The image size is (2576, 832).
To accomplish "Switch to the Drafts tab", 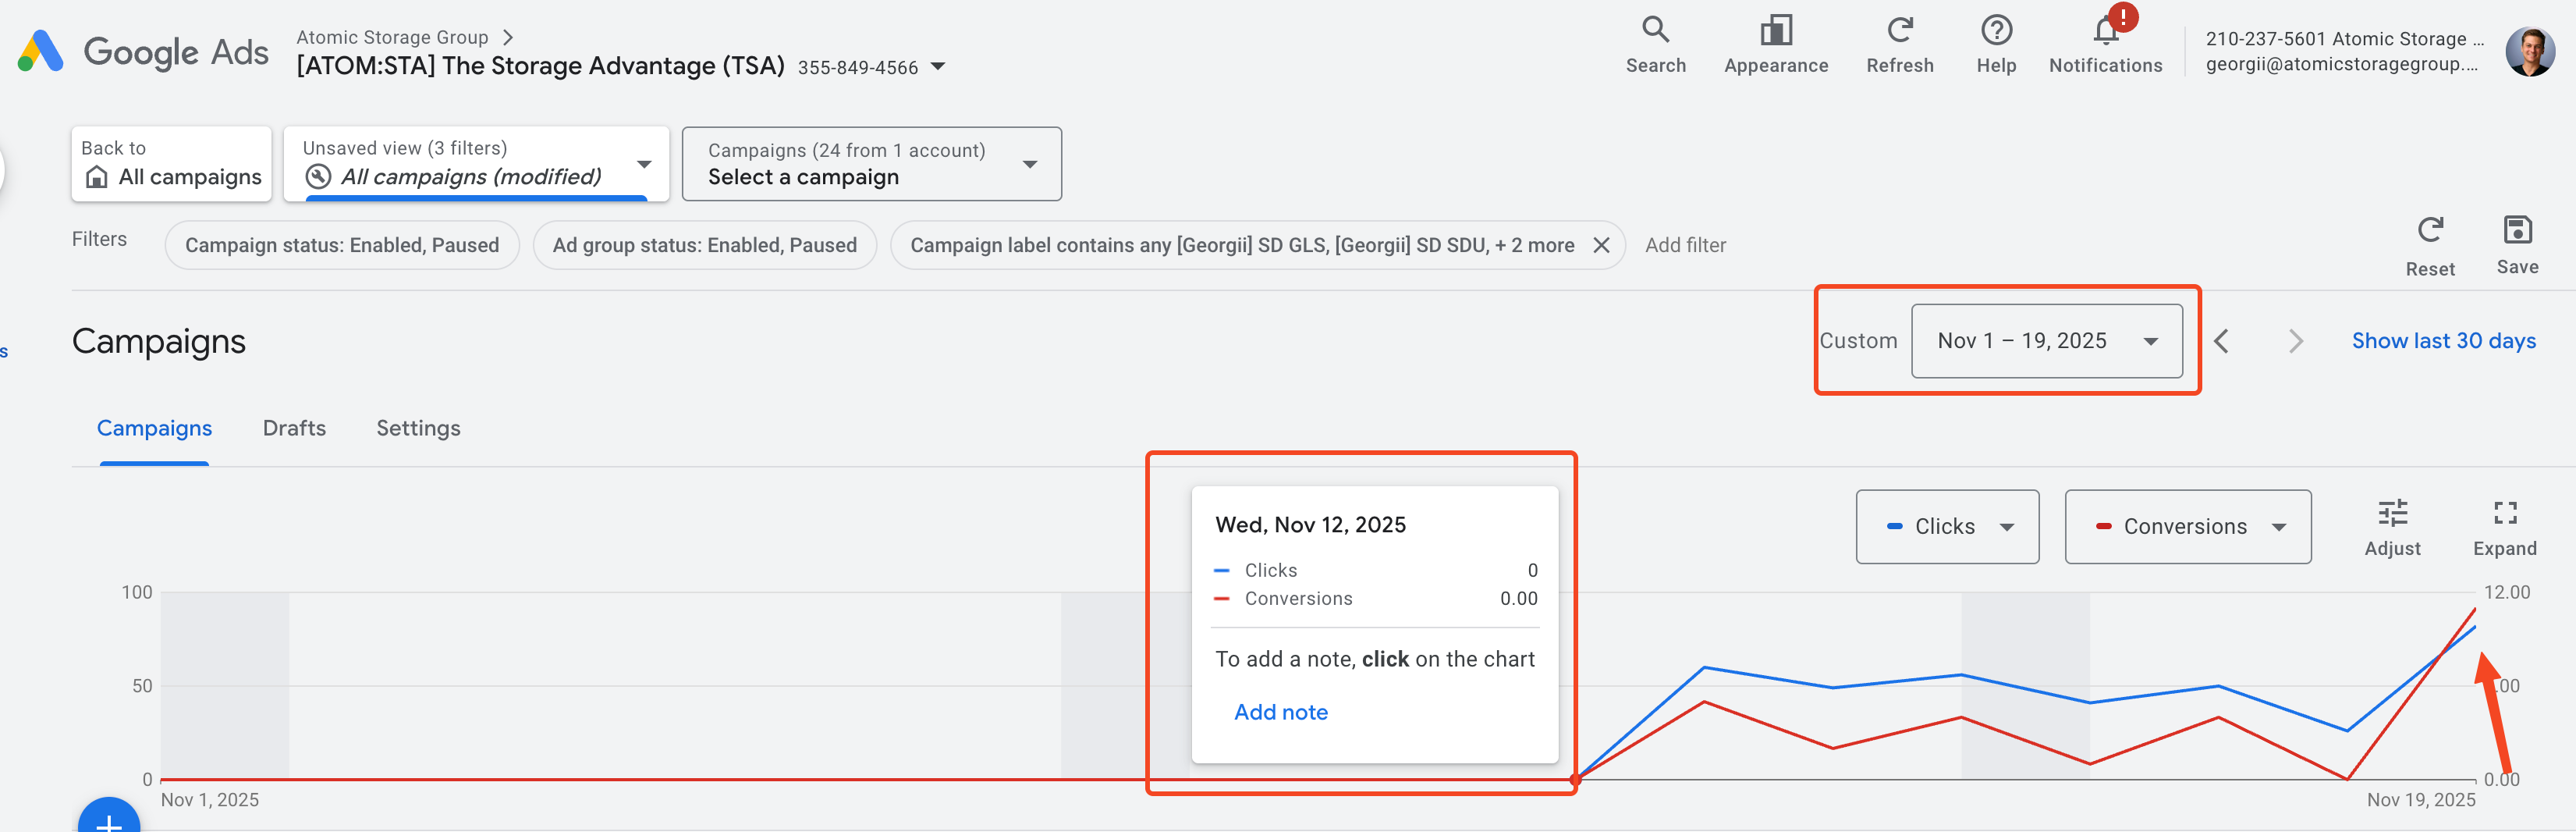I will pos(294,429).
